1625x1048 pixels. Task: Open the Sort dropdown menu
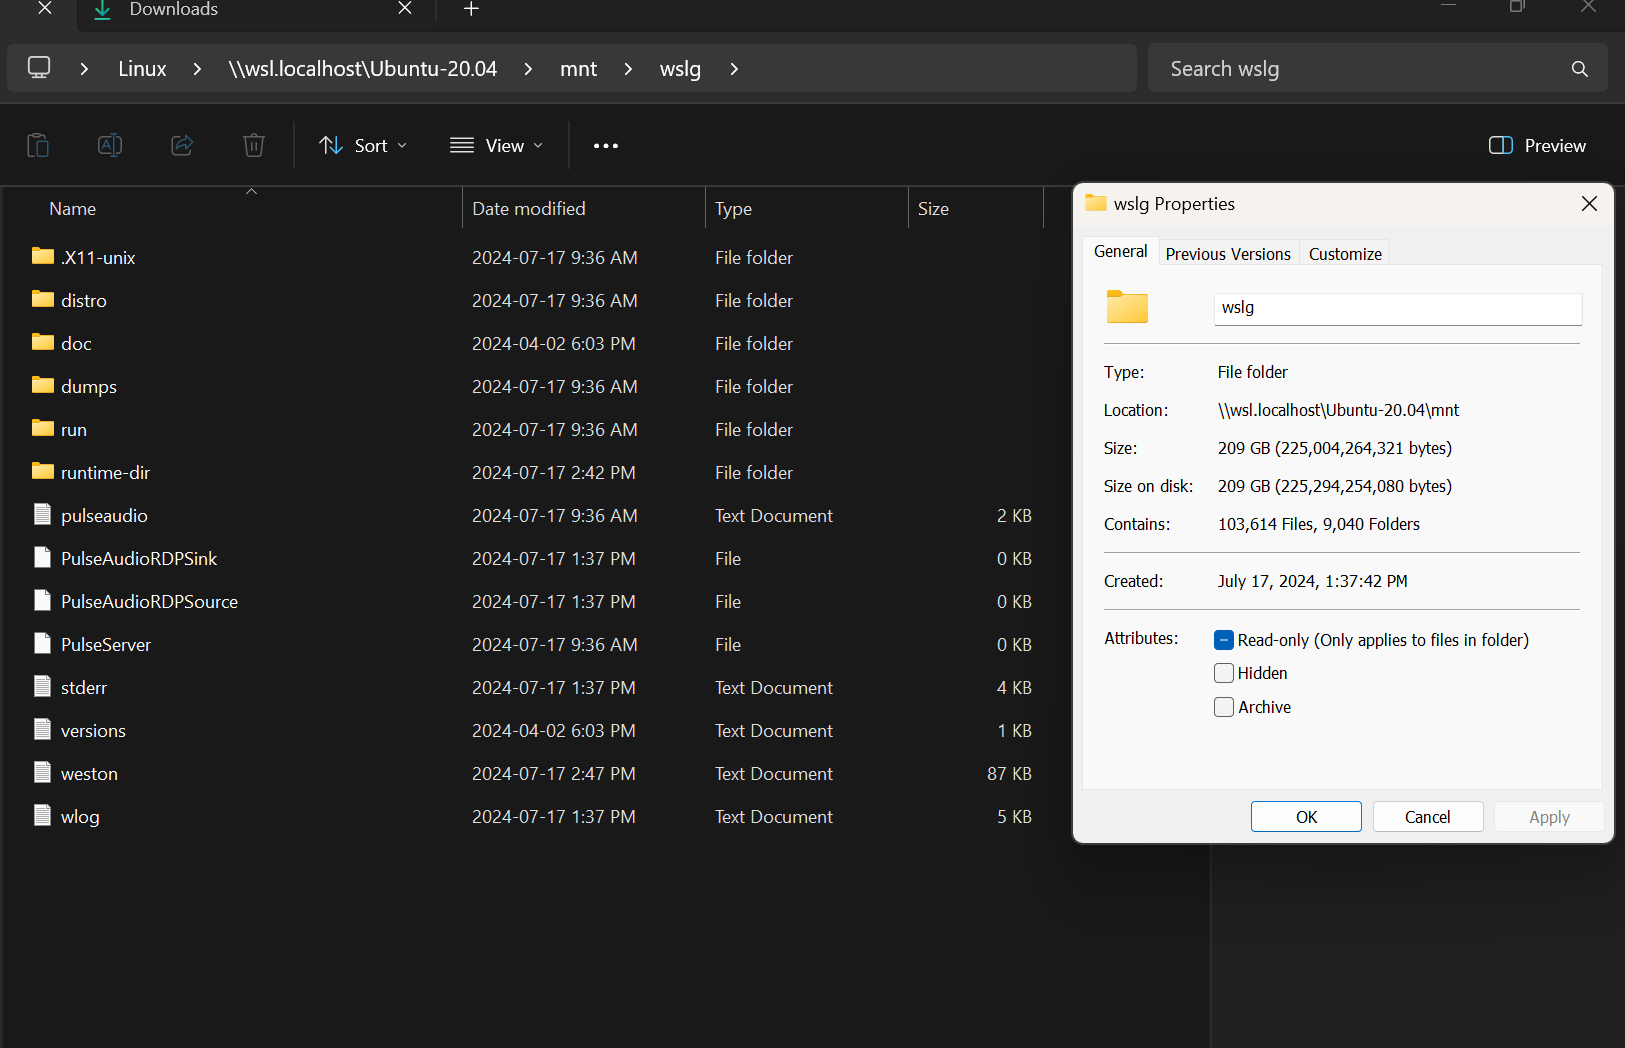[x=363, y=146]
